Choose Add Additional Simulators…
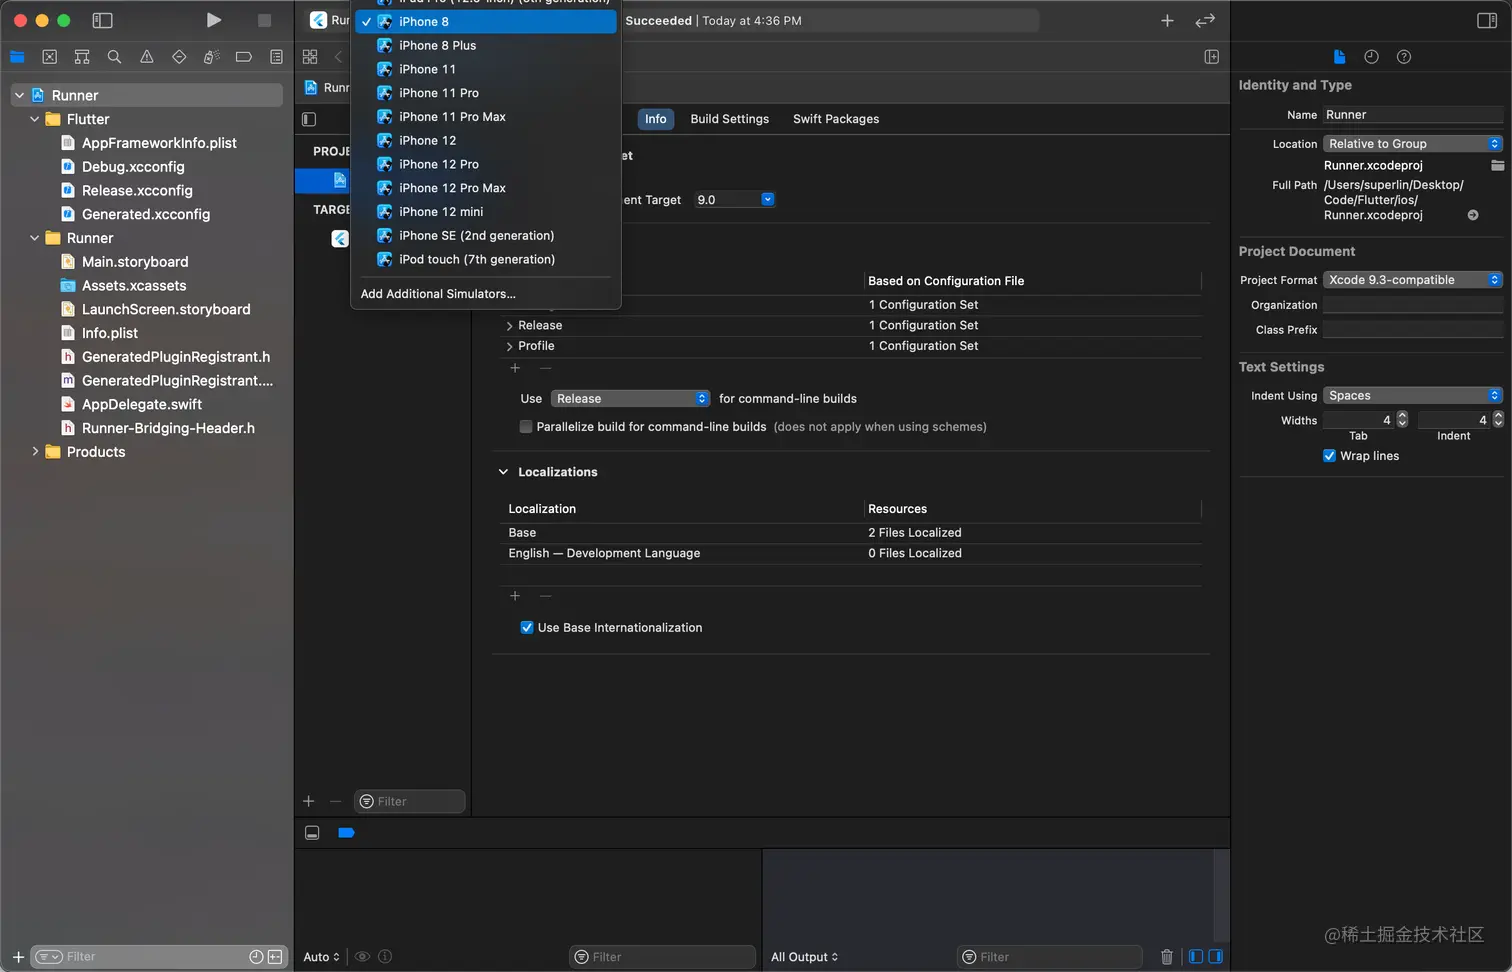This screenshot has width=1512, height=972. [x=486, y=294]
